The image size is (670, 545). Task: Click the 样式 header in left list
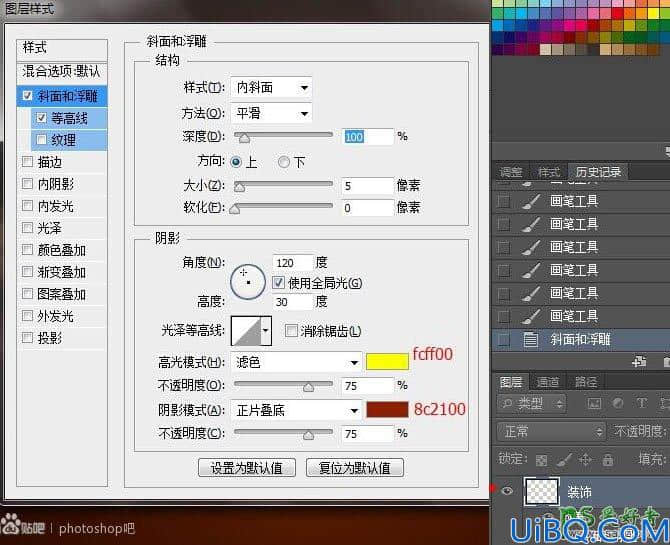(62, 48)
